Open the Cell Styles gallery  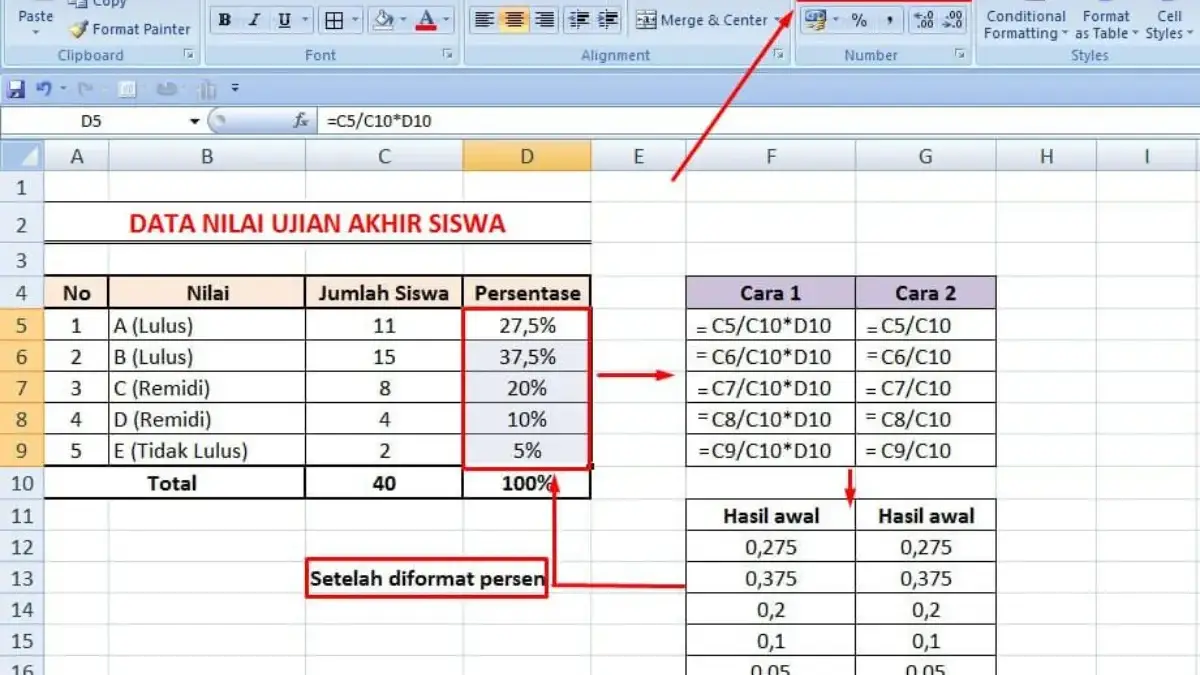click(x=1168, y=25)
